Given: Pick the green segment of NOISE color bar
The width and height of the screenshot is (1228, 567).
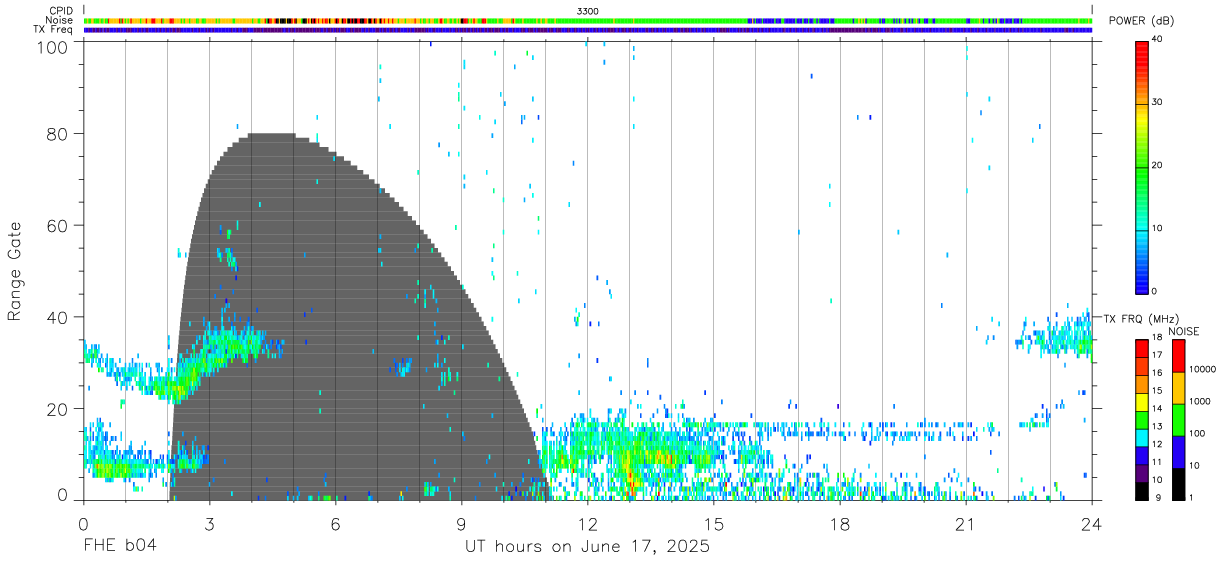Looking at the screenshot, I should (1177, 419).
